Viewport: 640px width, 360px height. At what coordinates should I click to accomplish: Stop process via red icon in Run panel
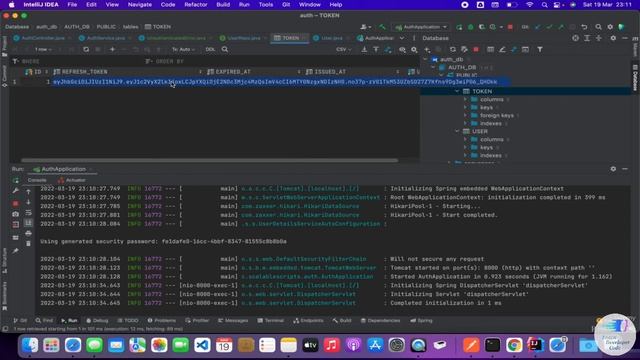pos(16,203)
